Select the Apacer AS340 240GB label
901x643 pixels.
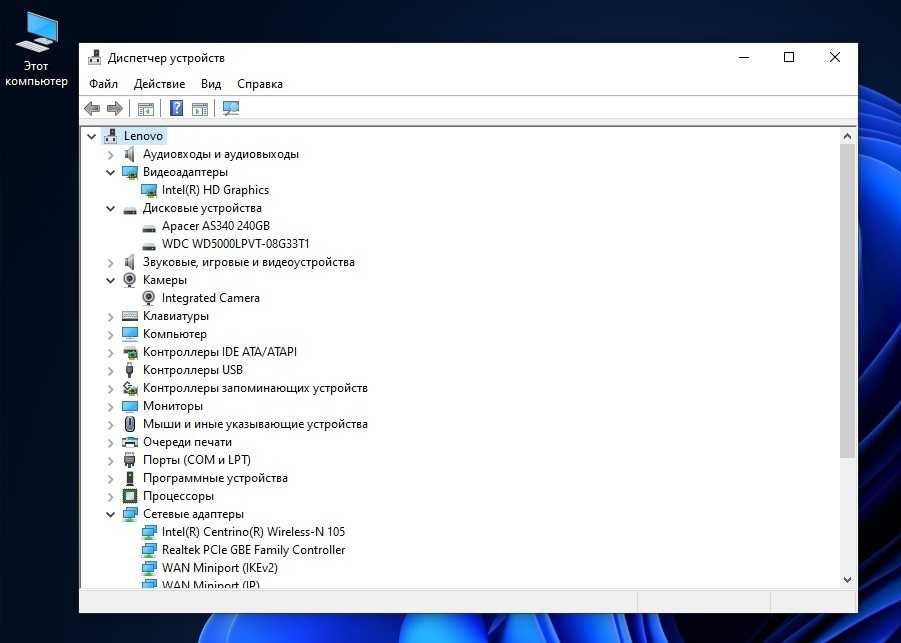click(x=215, y=226)
